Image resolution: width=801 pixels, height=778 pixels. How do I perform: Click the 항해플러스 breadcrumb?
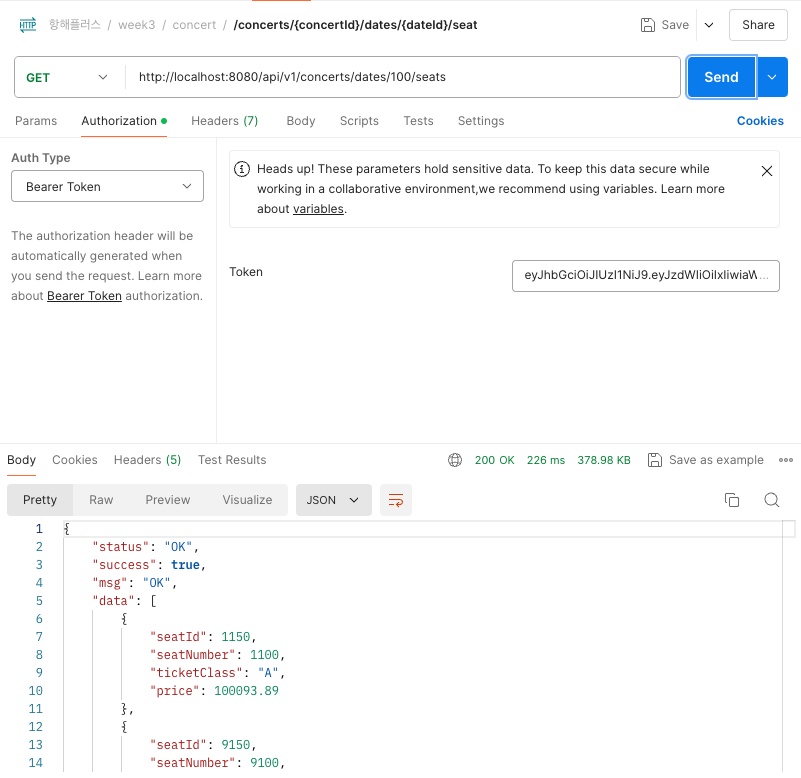click(75, 25)
